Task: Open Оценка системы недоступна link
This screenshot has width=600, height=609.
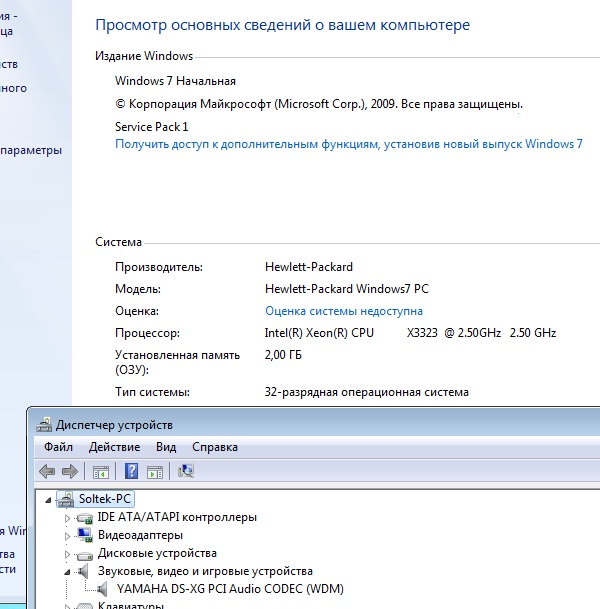Action: 344,311
